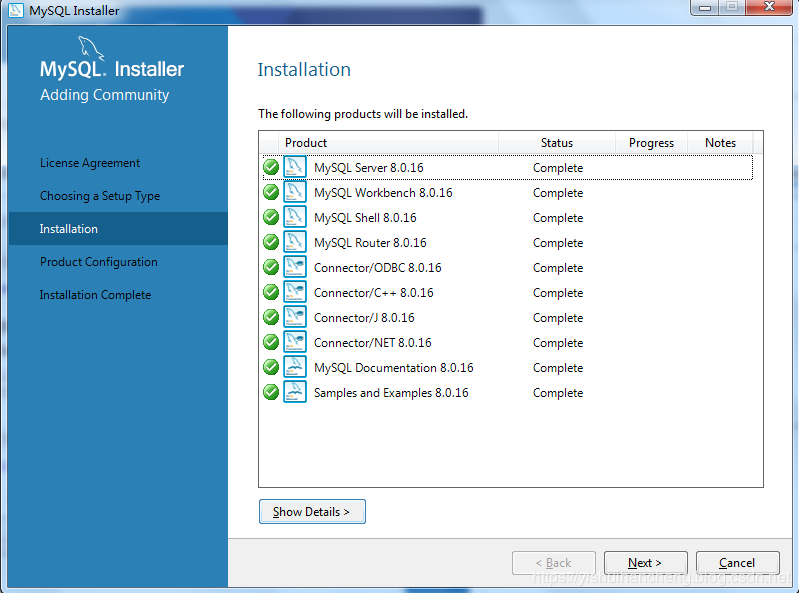The height and width of the screenshot is (593, 799).
Task: Click the MySQL Documentation 8.0.16 product icon
Action: pyautogui.click(x=295, y=367)
